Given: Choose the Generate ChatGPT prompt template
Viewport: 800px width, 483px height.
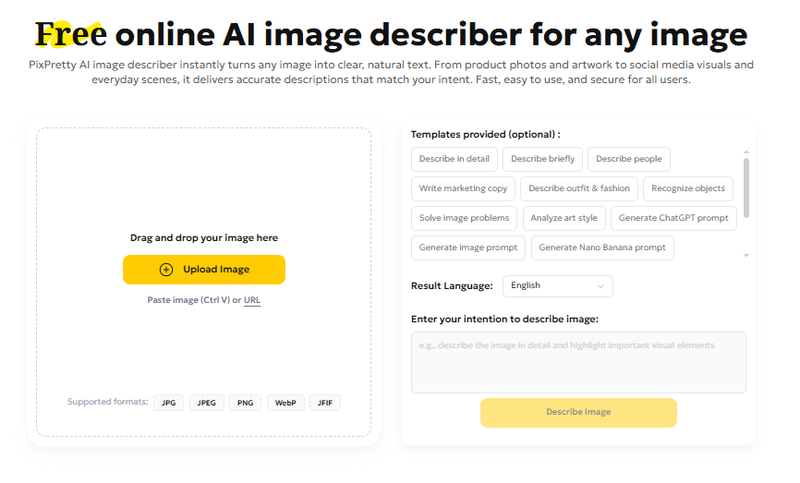Looking at the screenshot, I should pyautogui.click(x=673, y=218).
